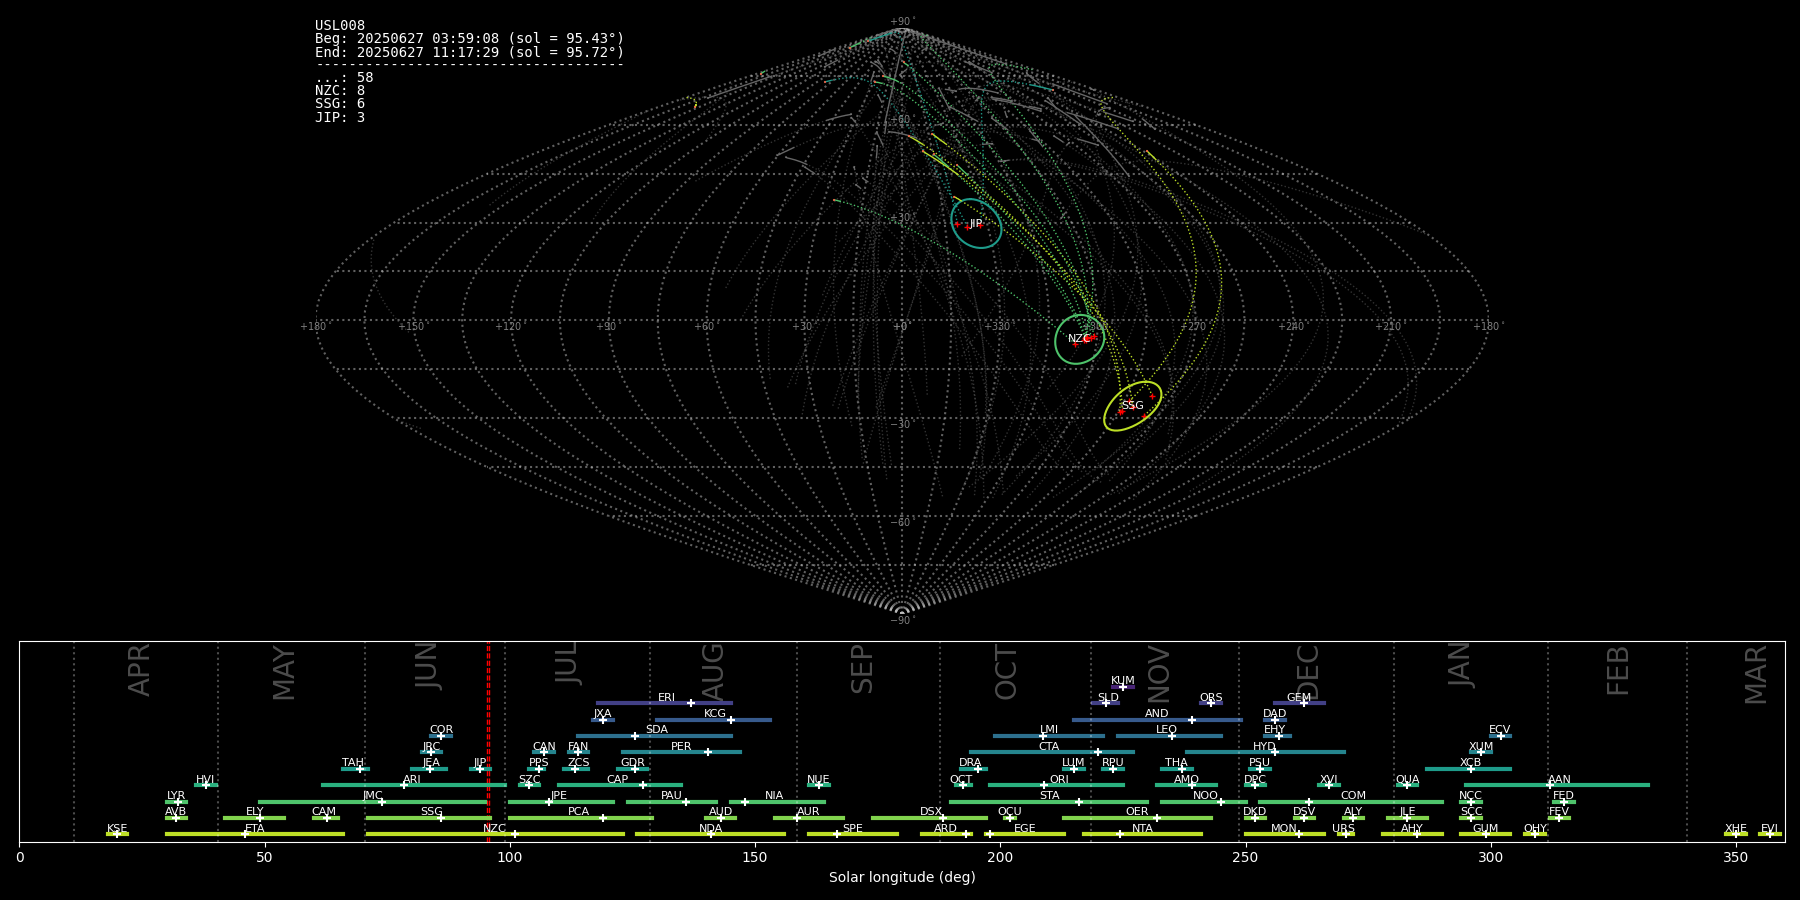The height and width of the screenshot is (900, 1800).
Task: Click the +240 right ascension label on map
Action: click(x=1291, y=327)
